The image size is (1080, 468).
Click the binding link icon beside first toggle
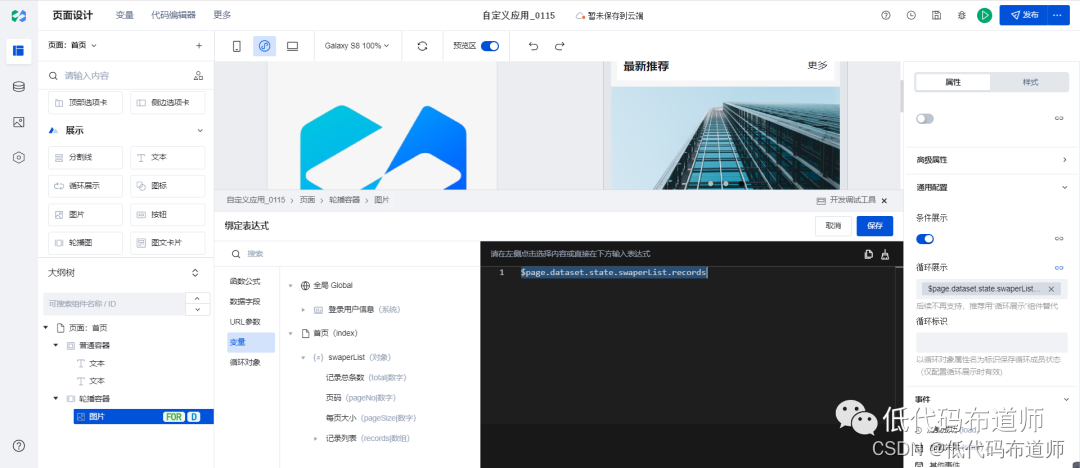tap(1059, 119)
